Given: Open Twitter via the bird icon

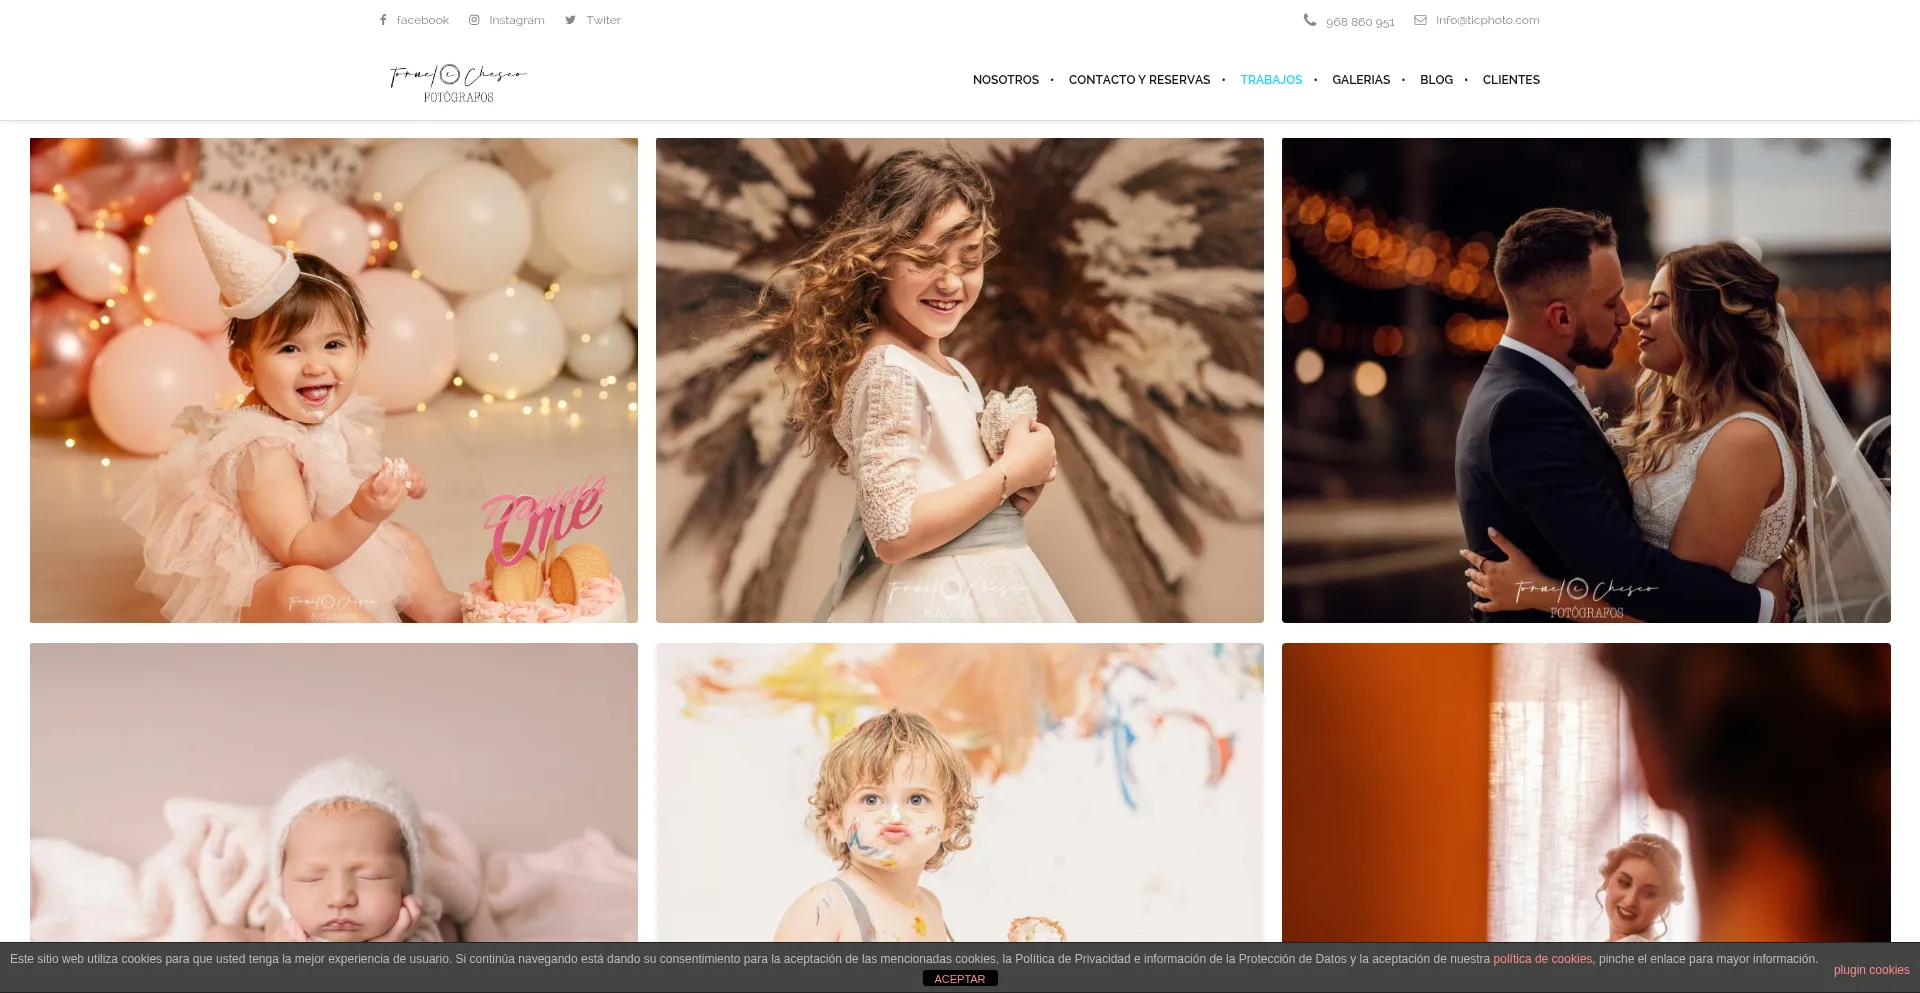Looking at the screenshot, I should coord(570,19).
